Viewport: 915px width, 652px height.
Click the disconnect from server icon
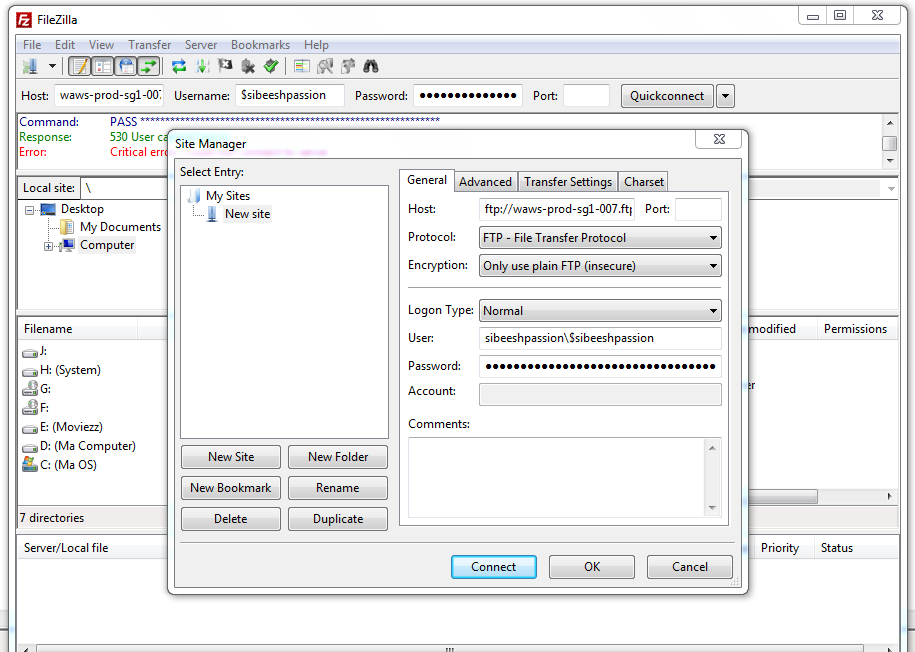pos(248,67)
